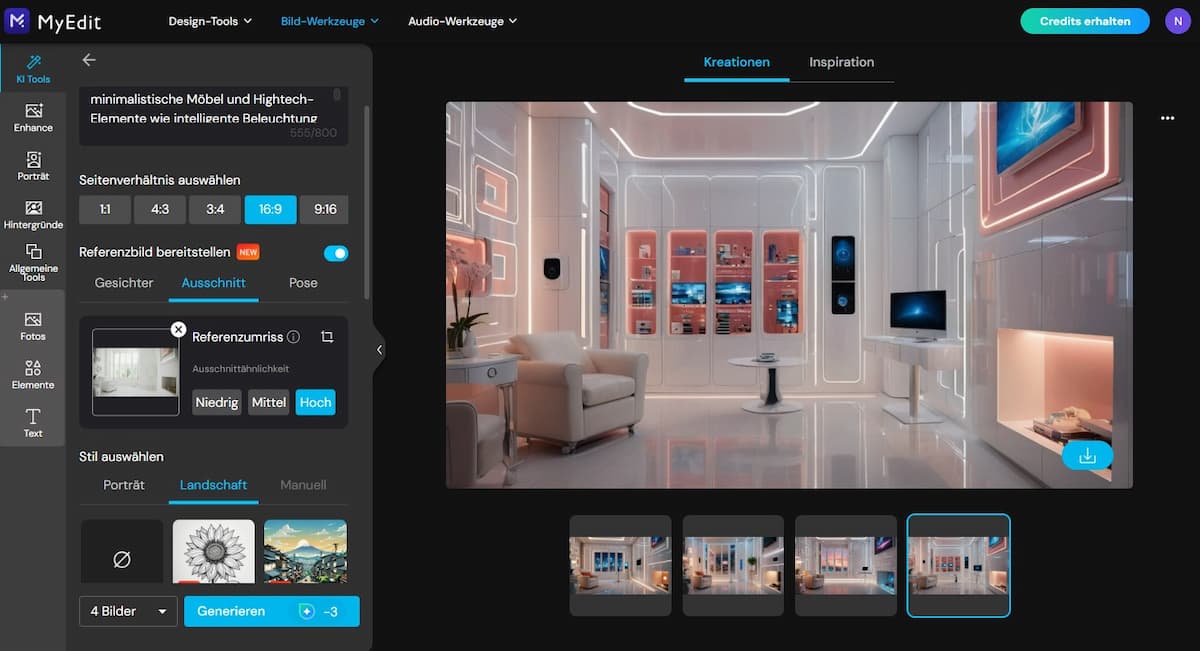Screen dimensions: 1200x651
Task: Switch to Inspiration tab
Action: [842, 62]
